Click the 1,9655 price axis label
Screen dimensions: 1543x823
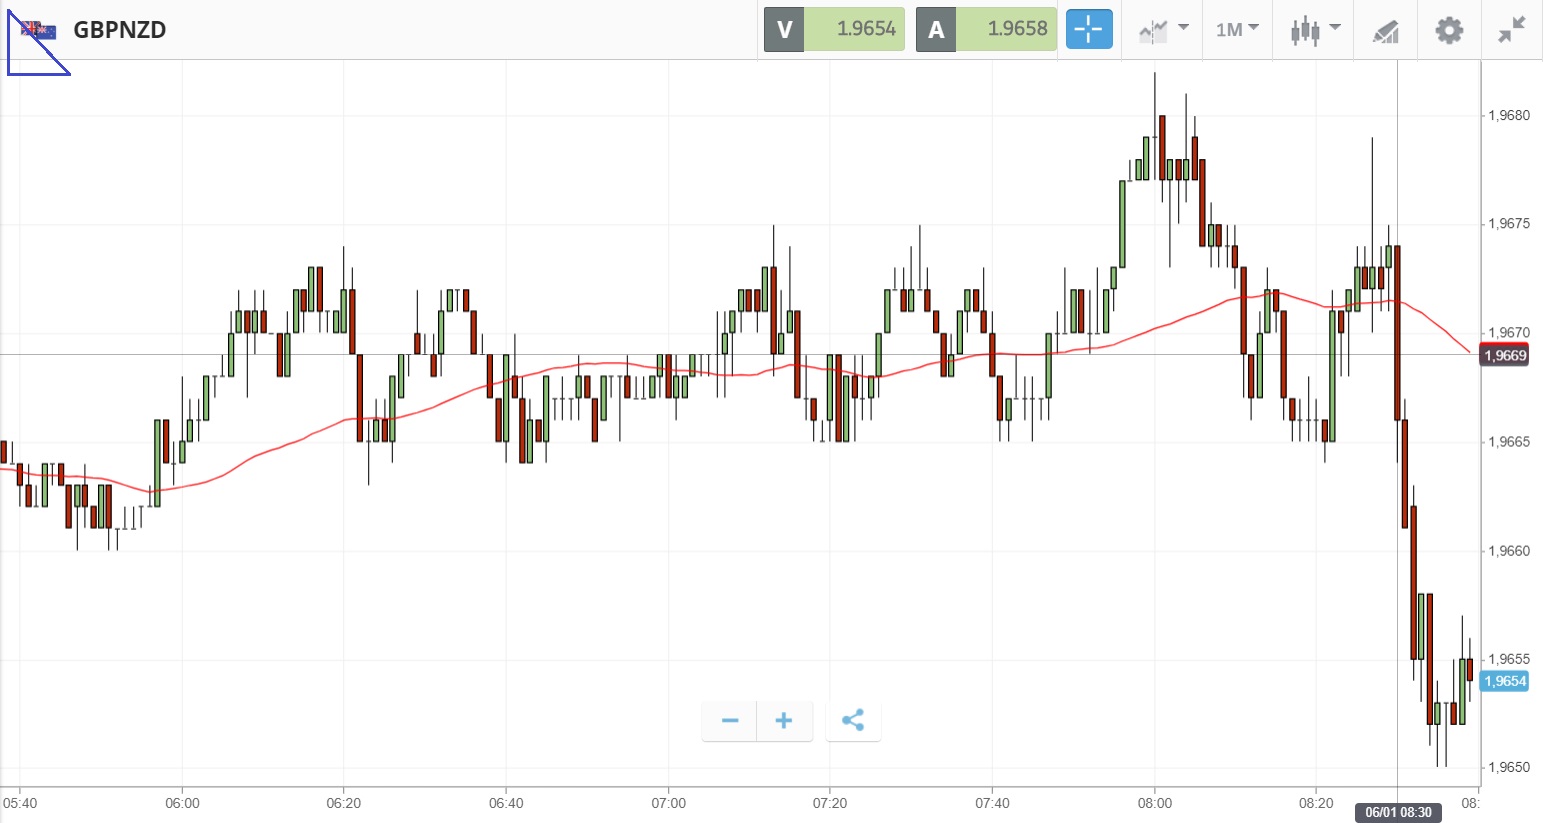1509,660
